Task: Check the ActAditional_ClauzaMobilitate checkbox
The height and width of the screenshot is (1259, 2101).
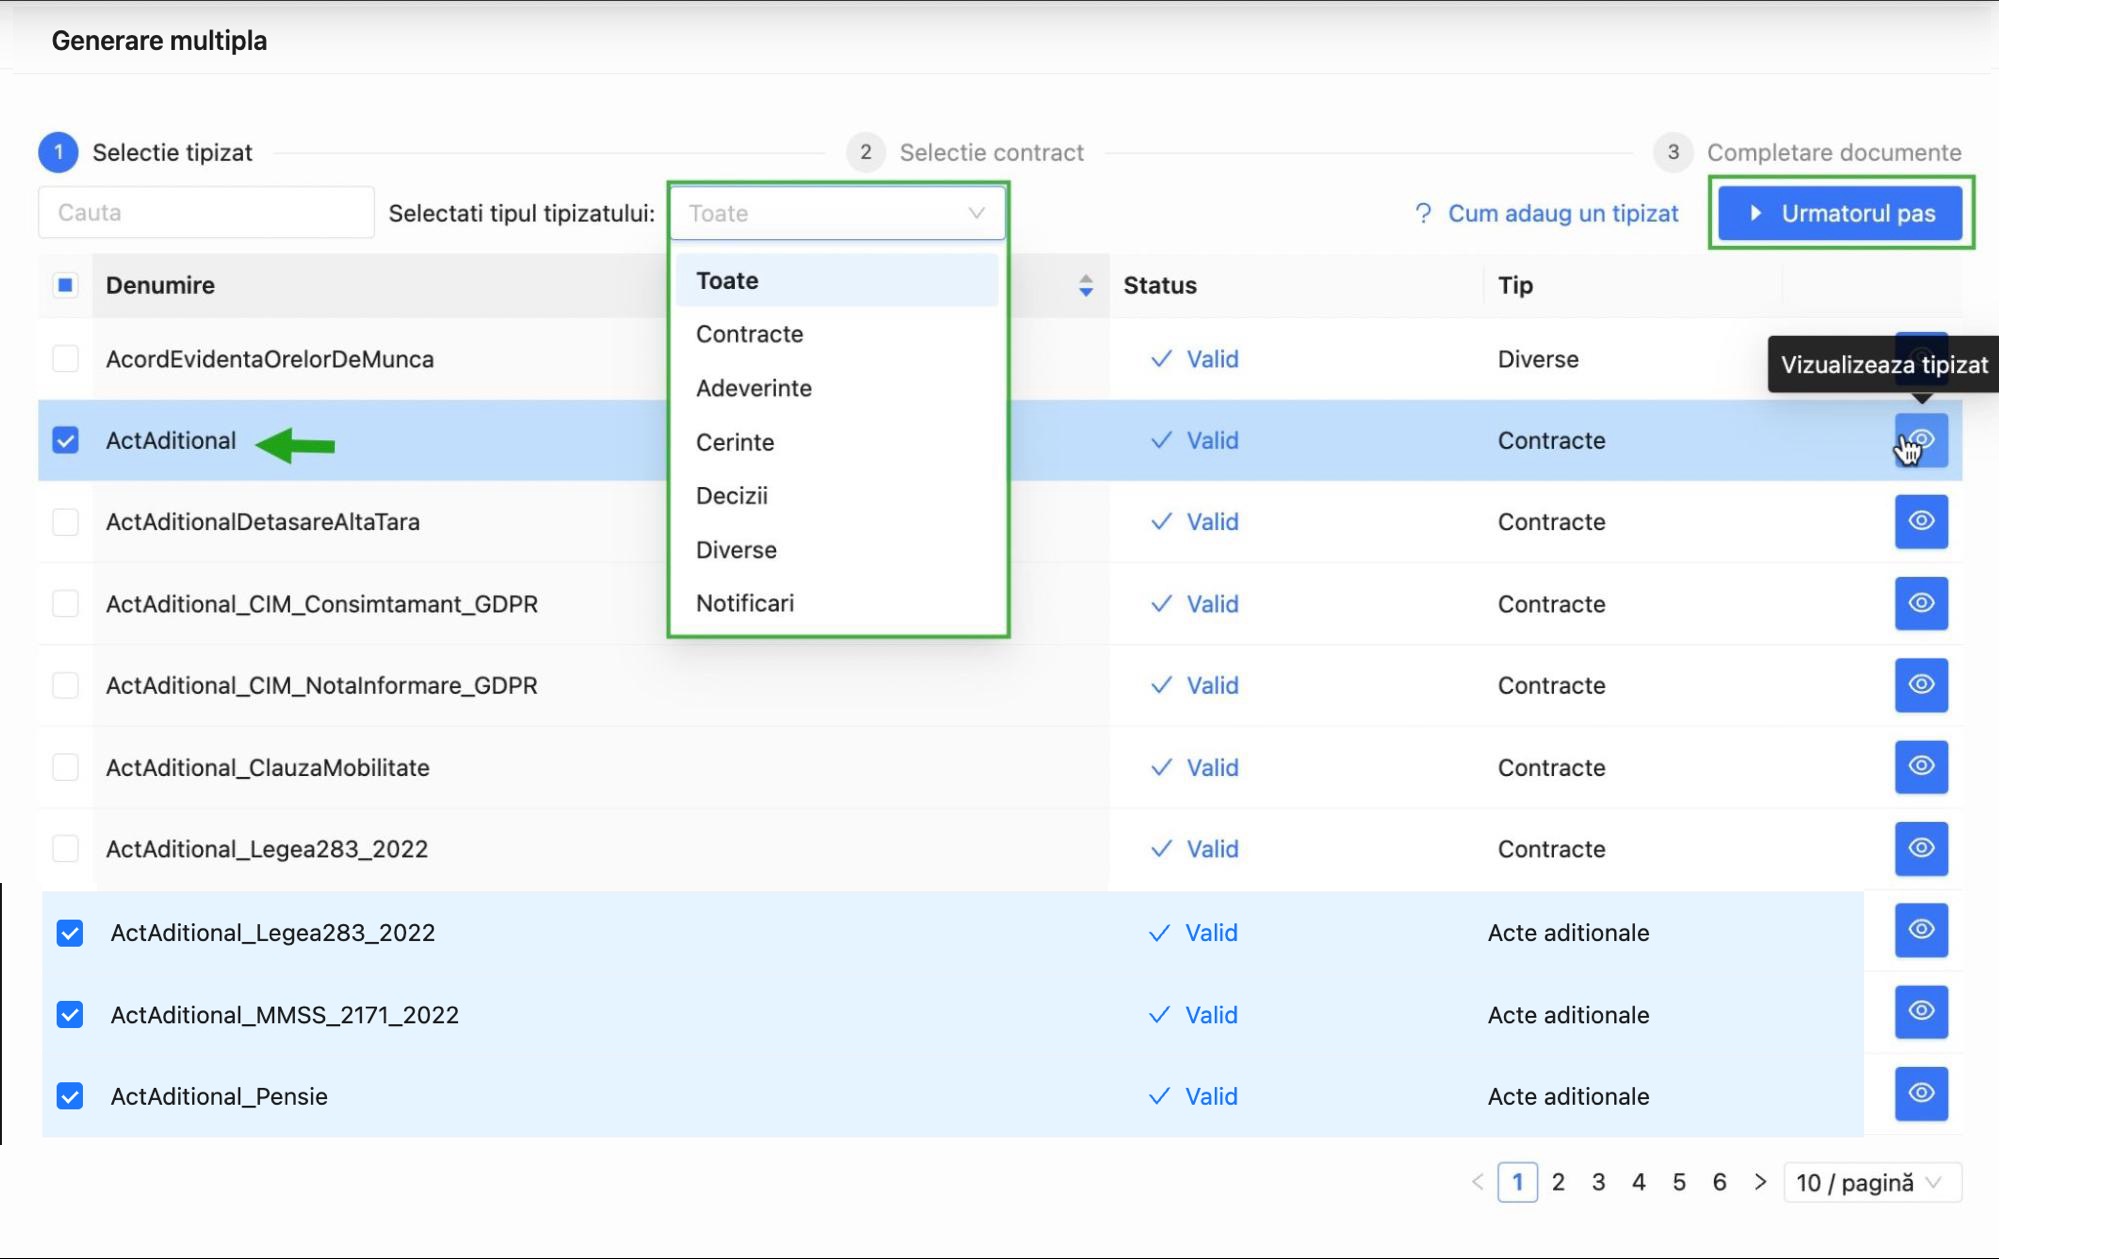Action: click(65, 767)
